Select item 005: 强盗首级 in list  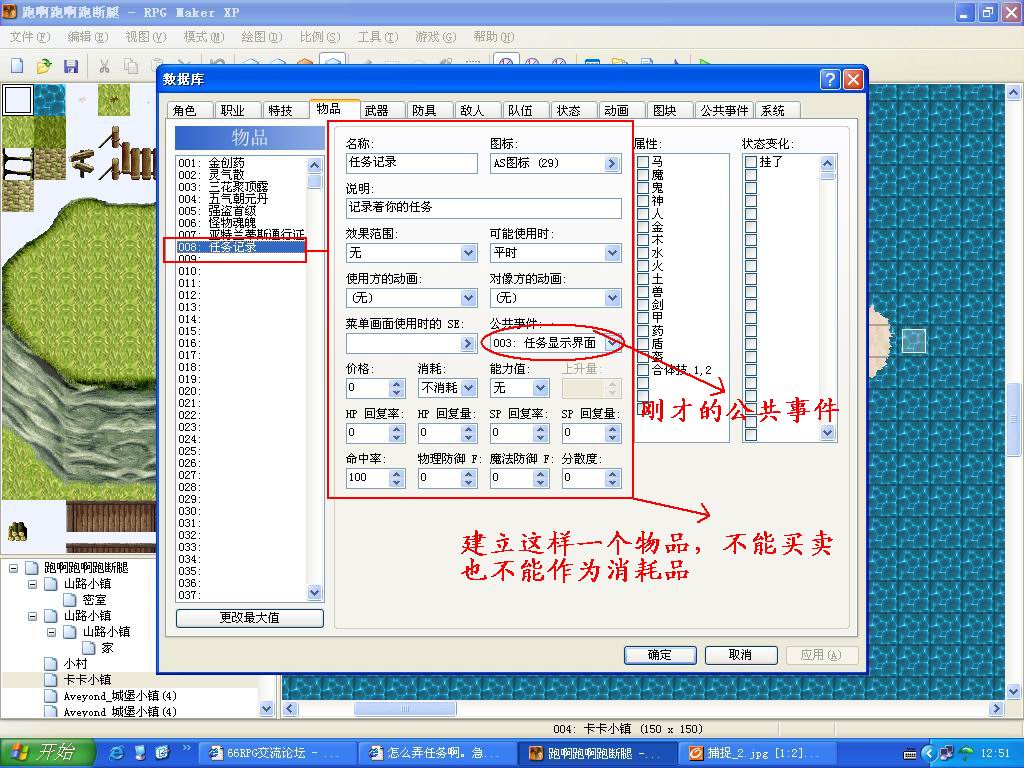[241, 211]
